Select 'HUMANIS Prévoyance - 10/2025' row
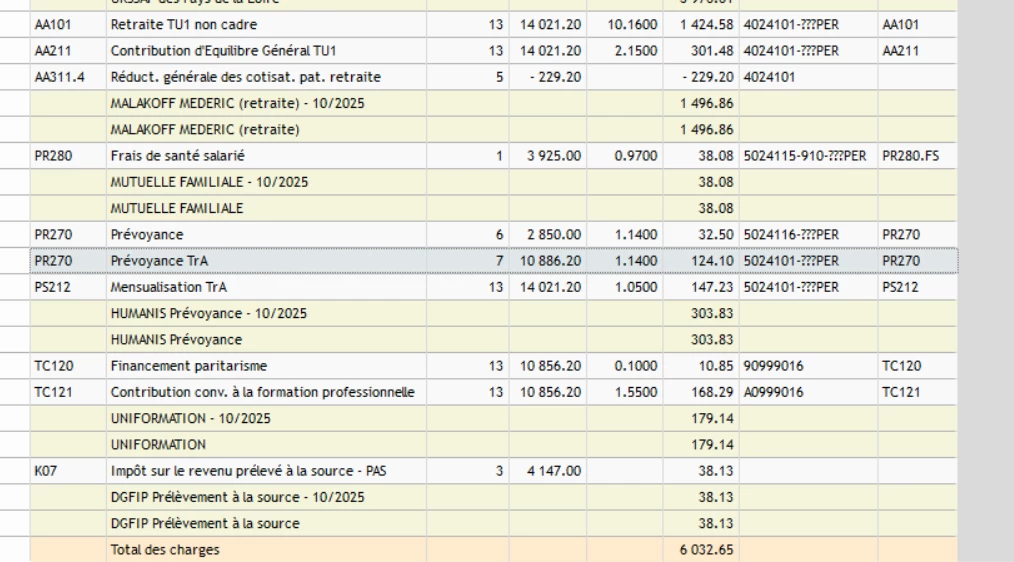 coord(493,314)
